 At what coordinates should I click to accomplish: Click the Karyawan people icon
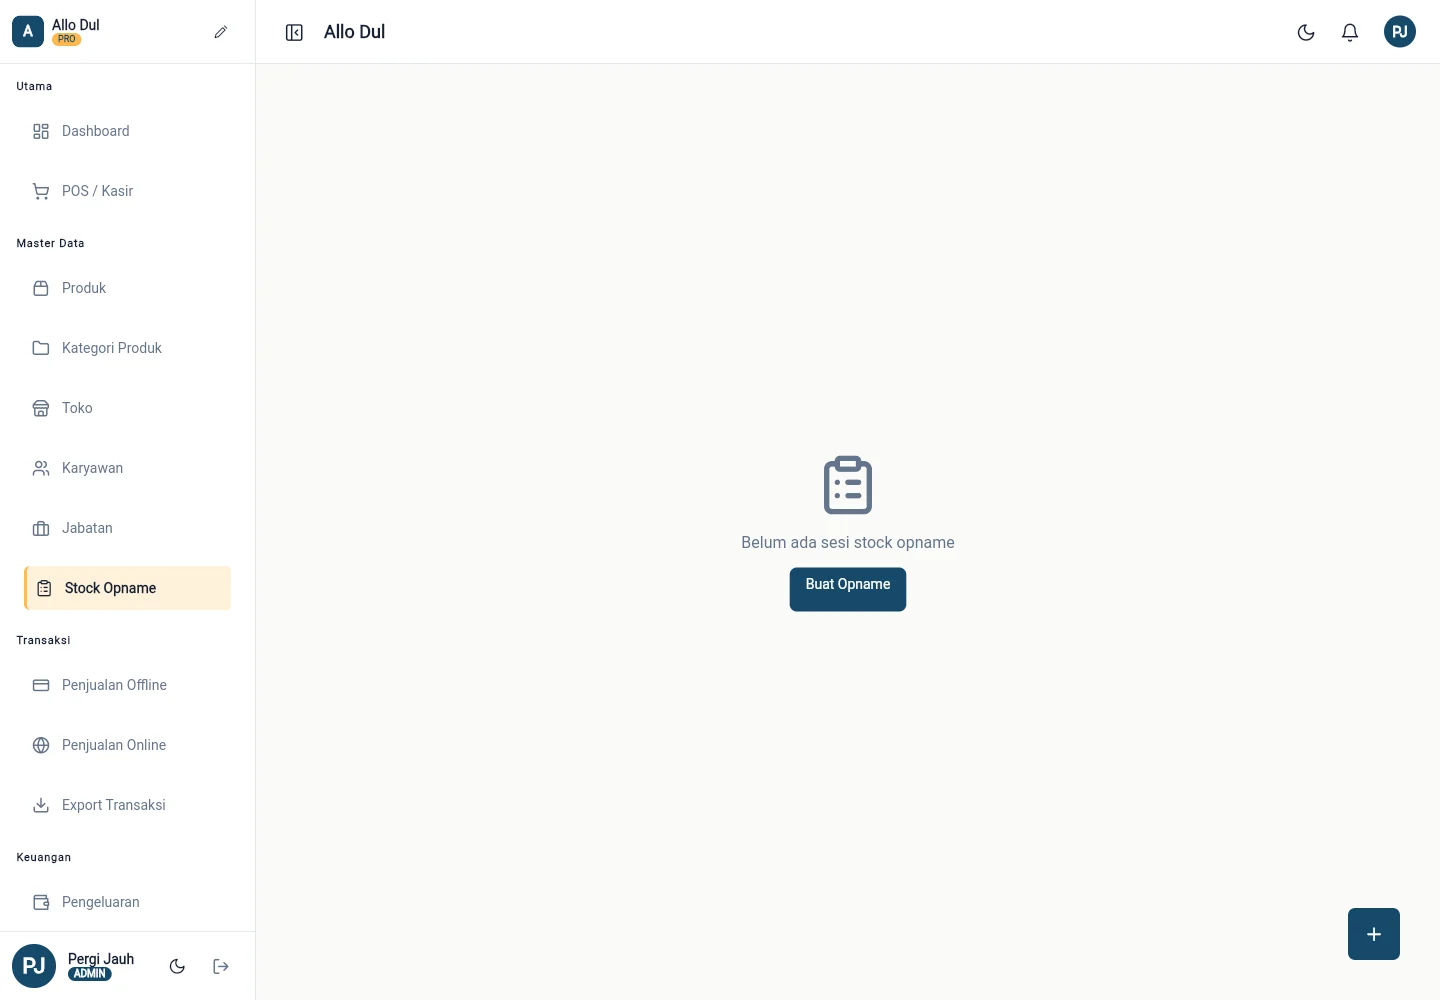(x=41, y=468)
